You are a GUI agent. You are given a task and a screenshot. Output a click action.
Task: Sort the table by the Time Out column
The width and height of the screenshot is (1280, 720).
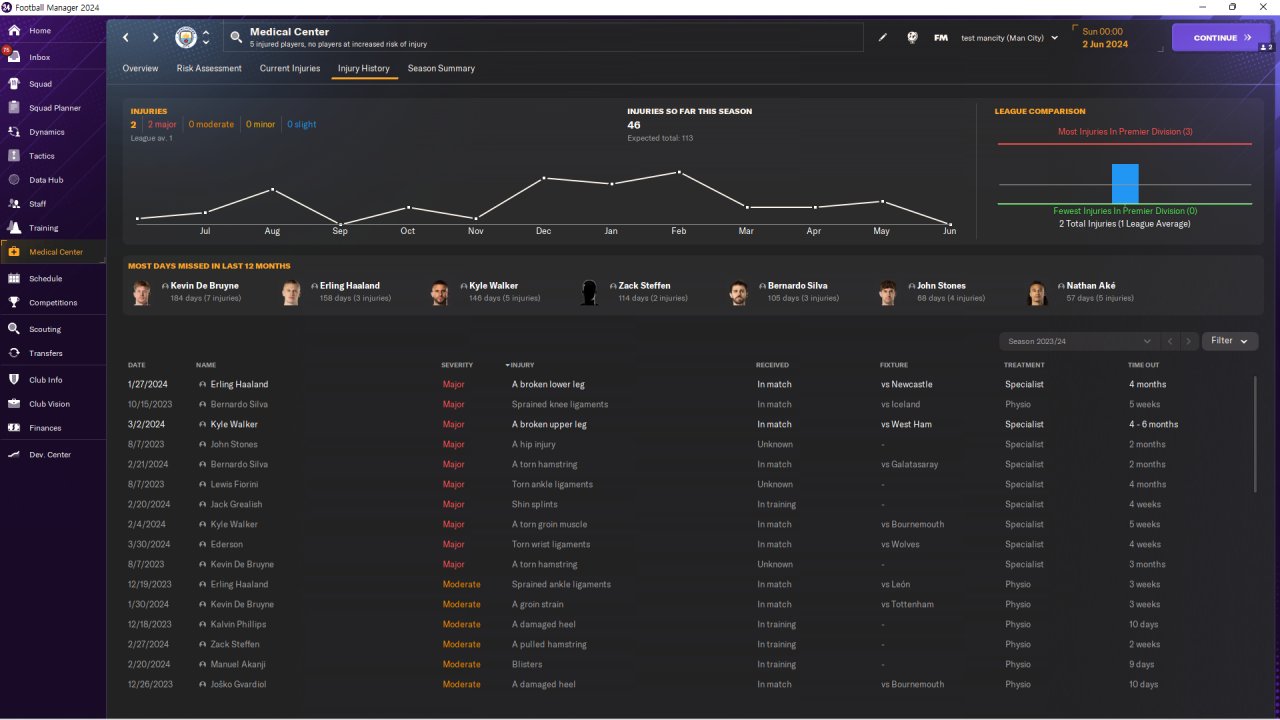[1144, 365]
